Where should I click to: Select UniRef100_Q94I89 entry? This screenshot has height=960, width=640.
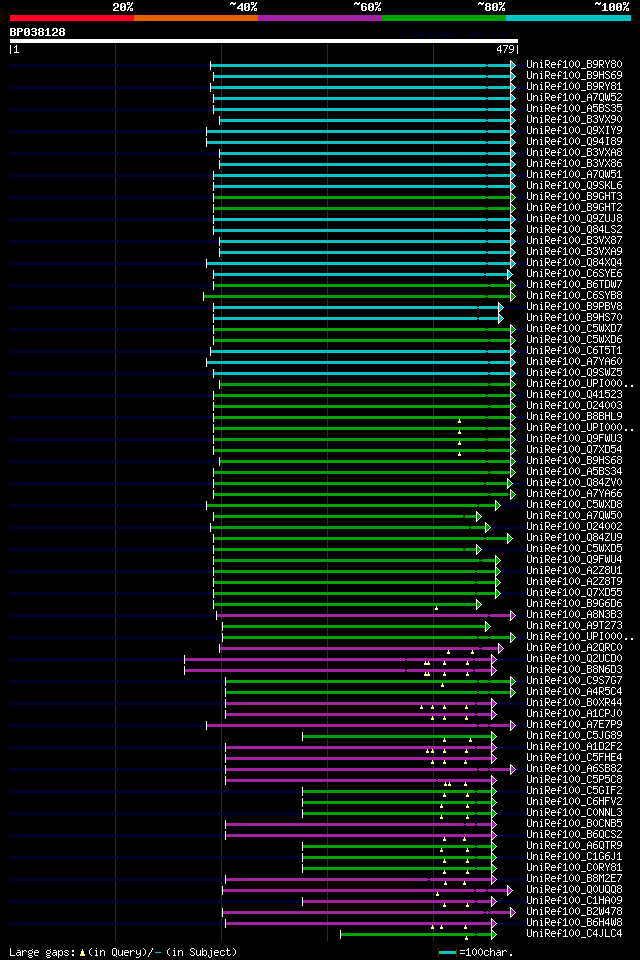pyautogui.click(x=574, y=141)
